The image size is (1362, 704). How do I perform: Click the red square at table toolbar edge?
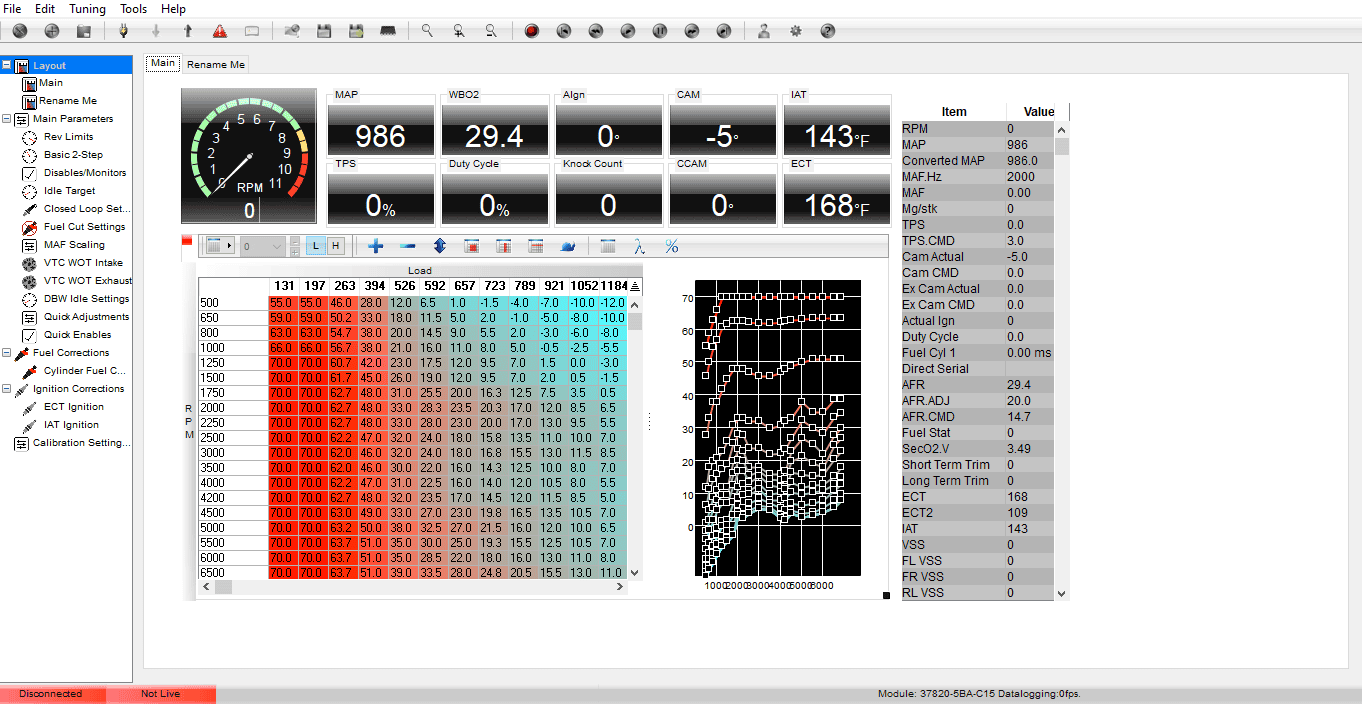186,241
